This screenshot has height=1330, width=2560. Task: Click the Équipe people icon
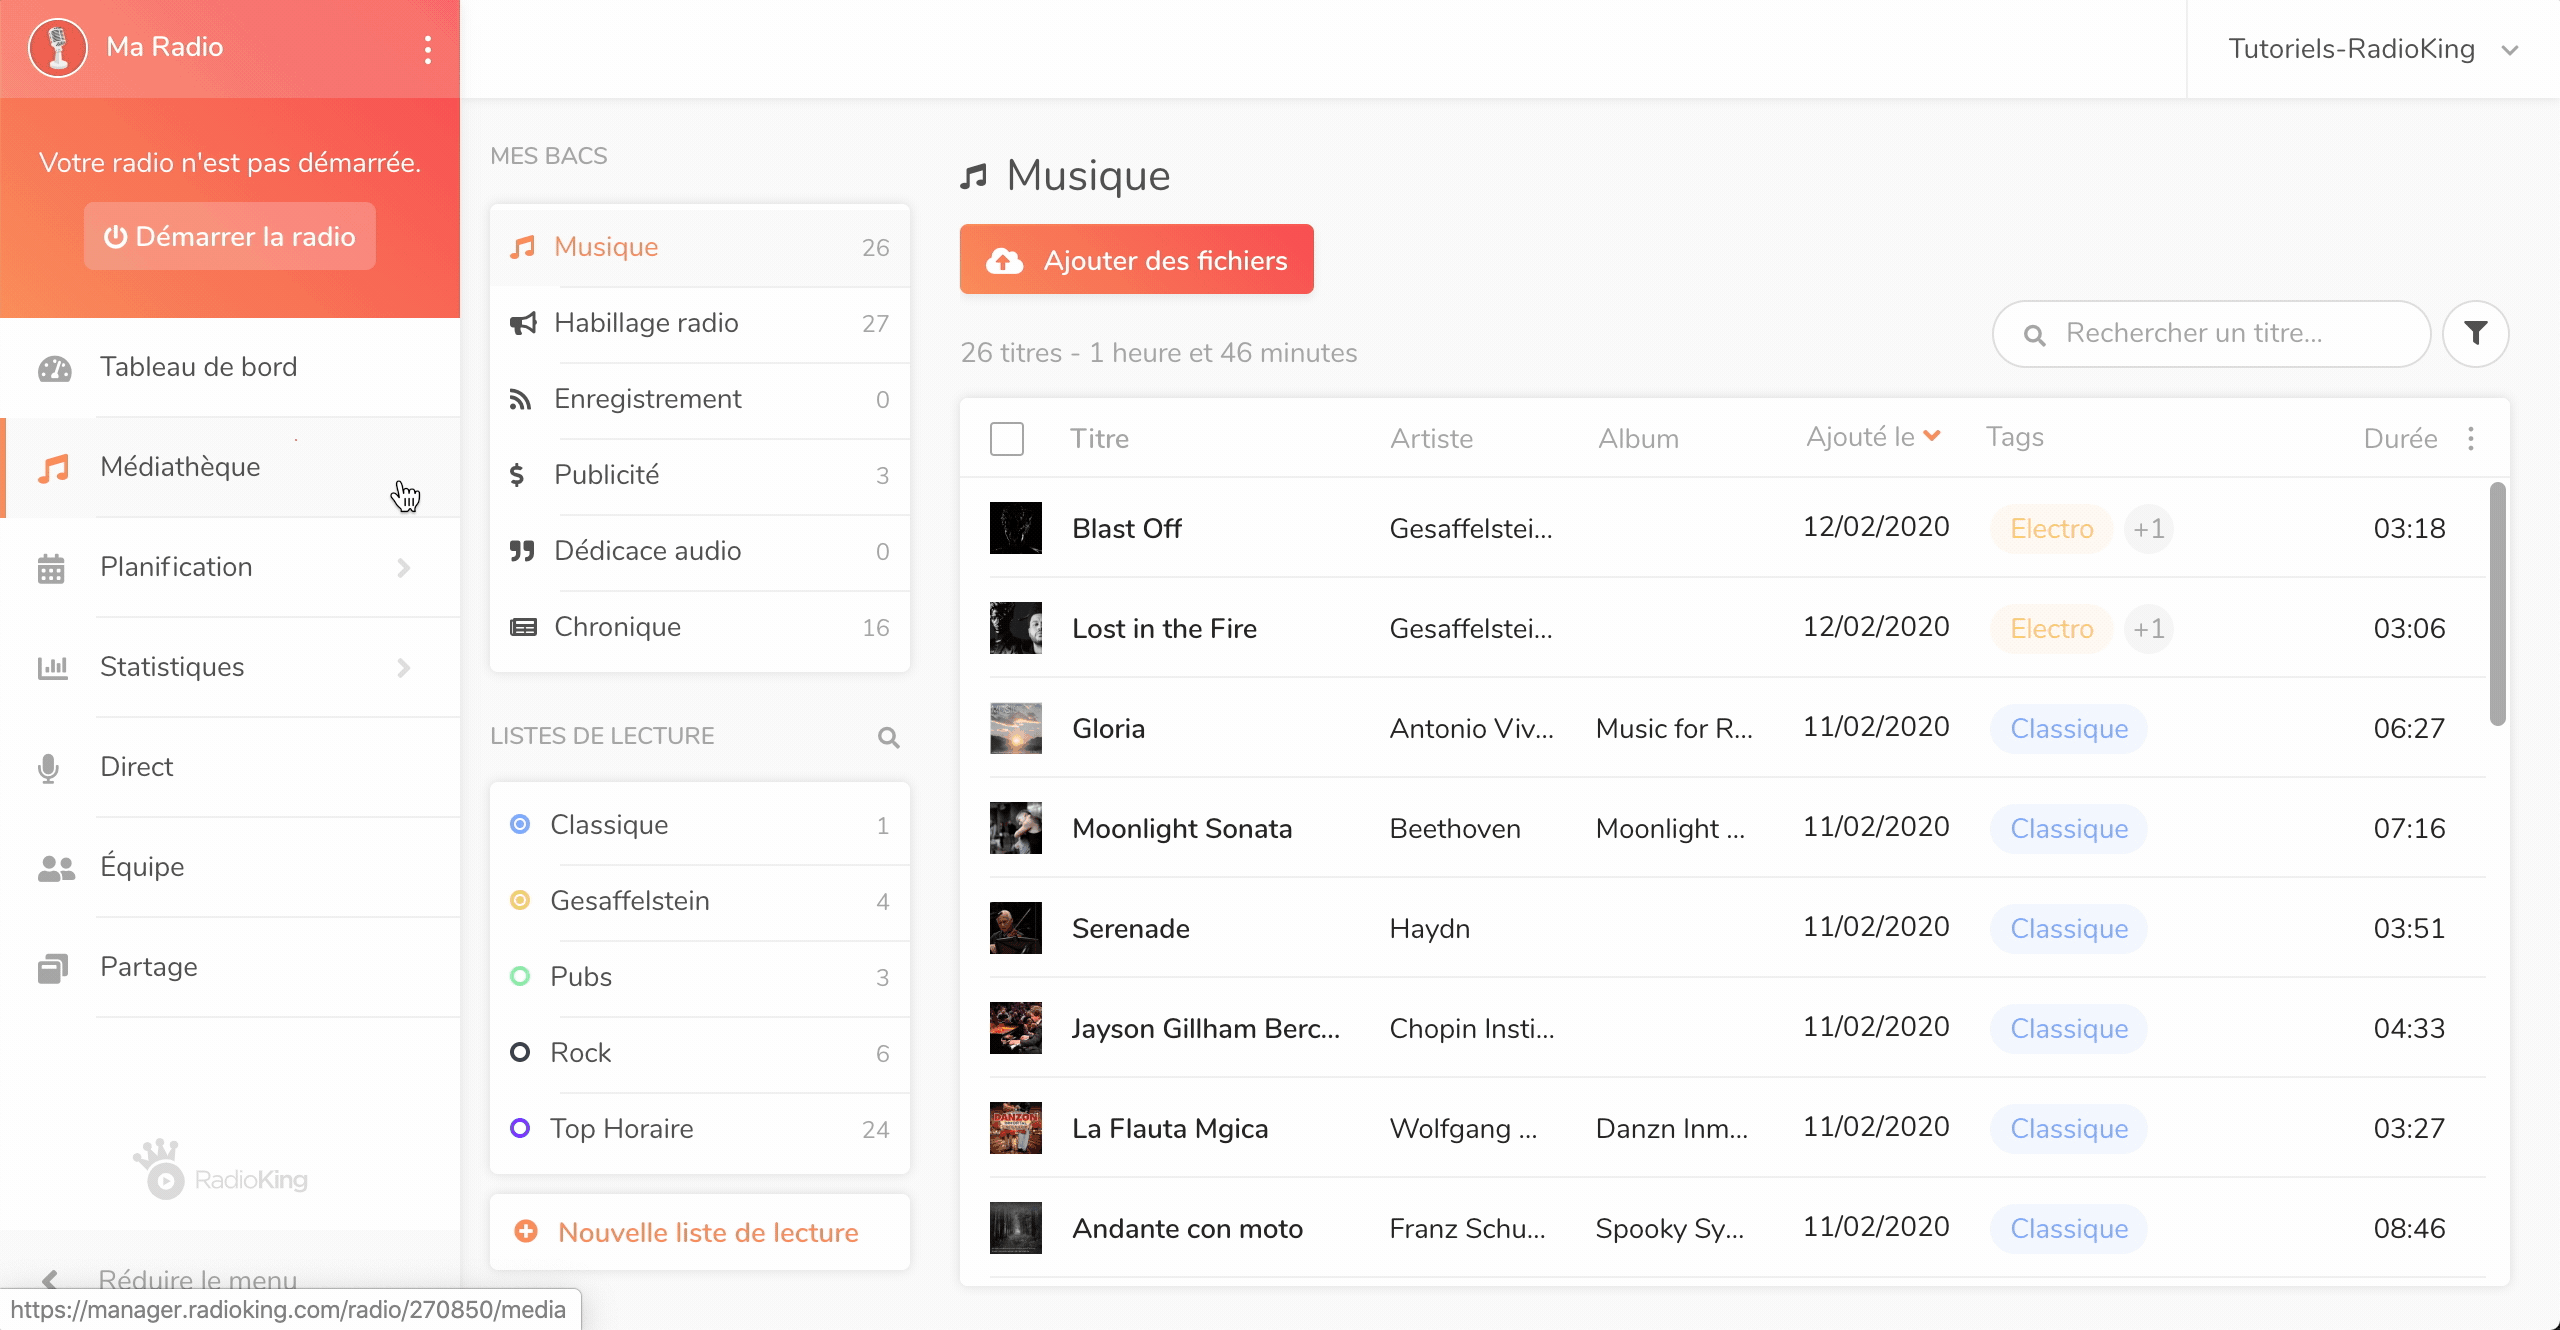pyautogui.click(x=56, y=868)
